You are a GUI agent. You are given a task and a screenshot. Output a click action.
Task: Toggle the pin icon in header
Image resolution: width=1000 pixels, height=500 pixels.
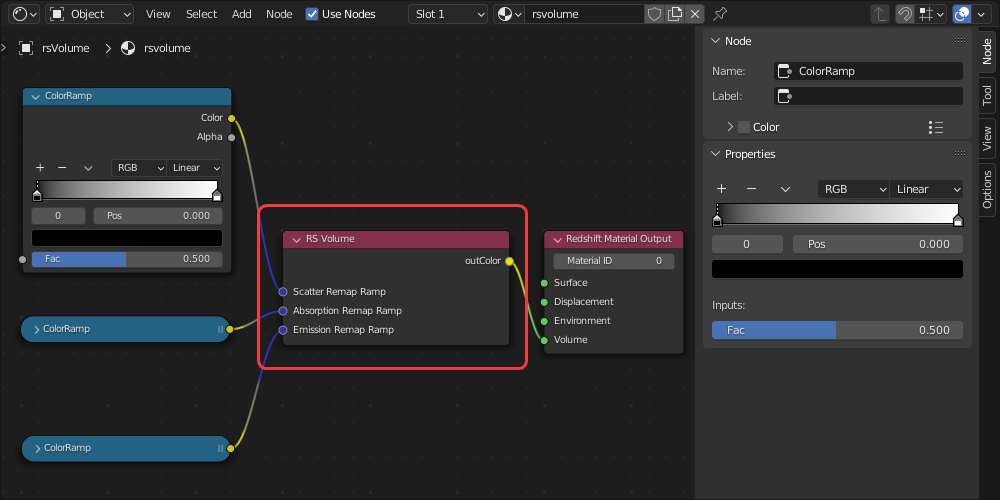720,14
